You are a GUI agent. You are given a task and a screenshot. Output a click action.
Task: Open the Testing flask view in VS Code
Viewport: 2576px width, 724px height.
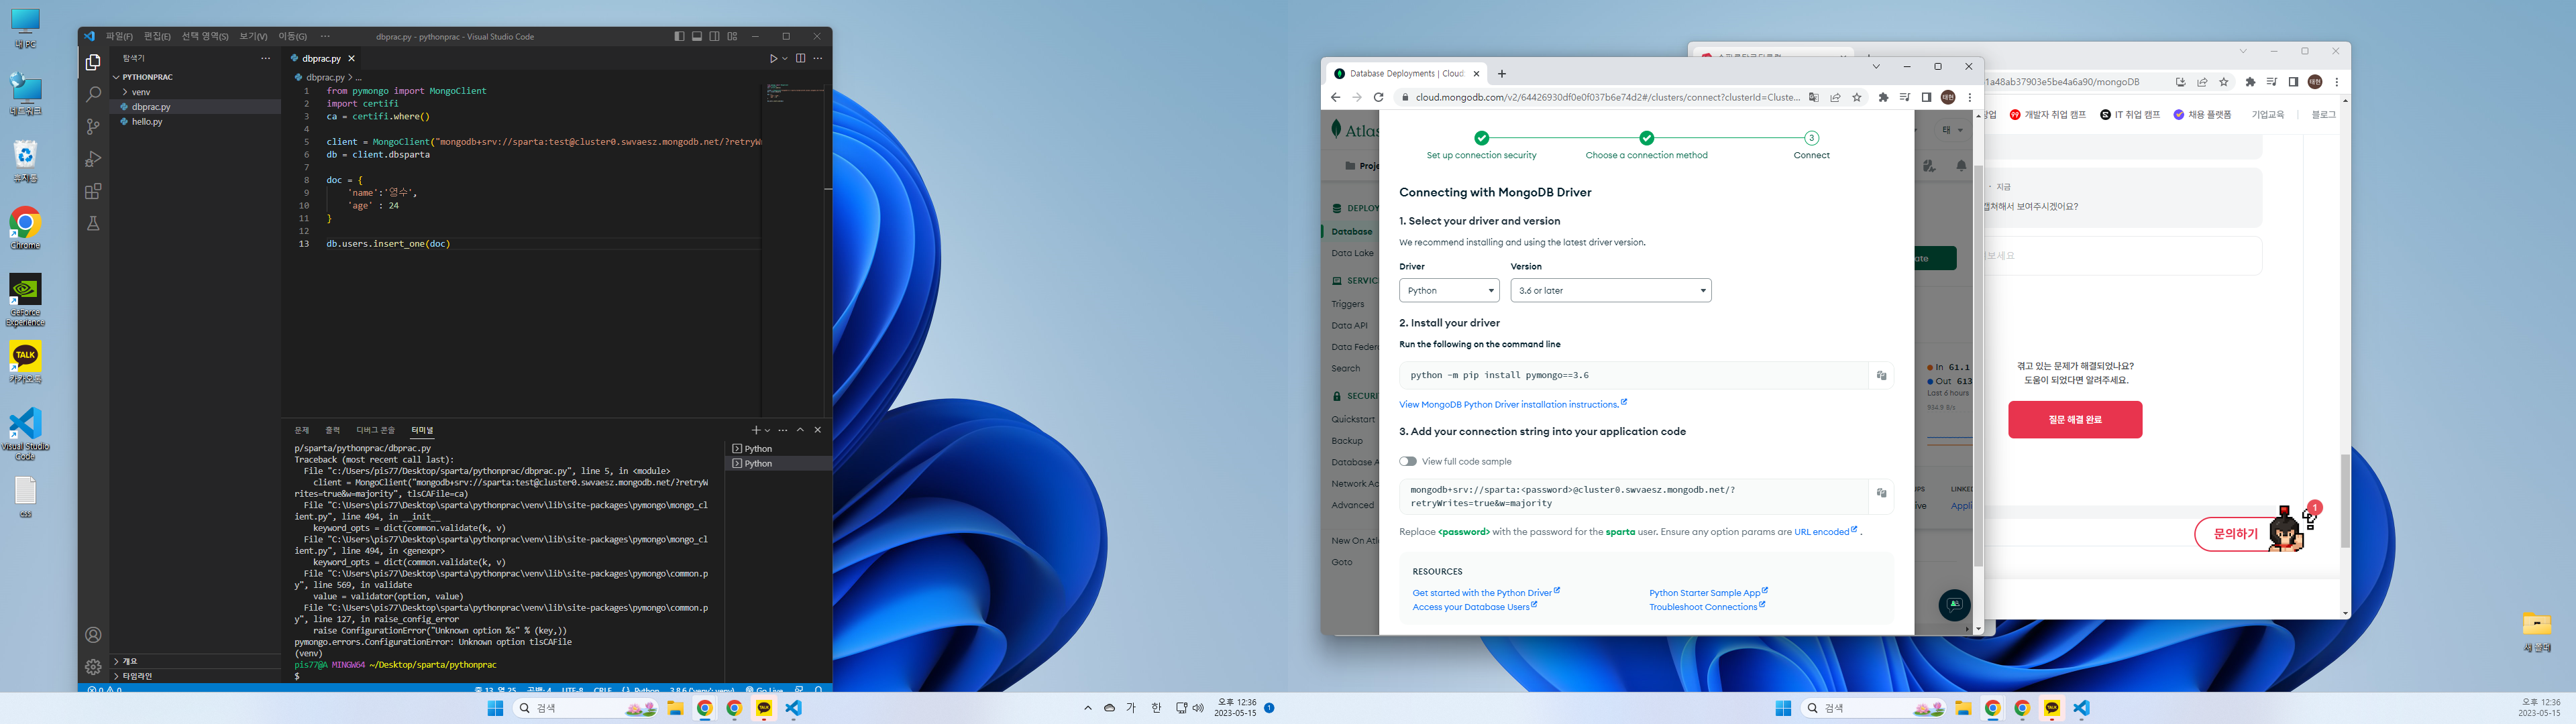pos(93,224)
